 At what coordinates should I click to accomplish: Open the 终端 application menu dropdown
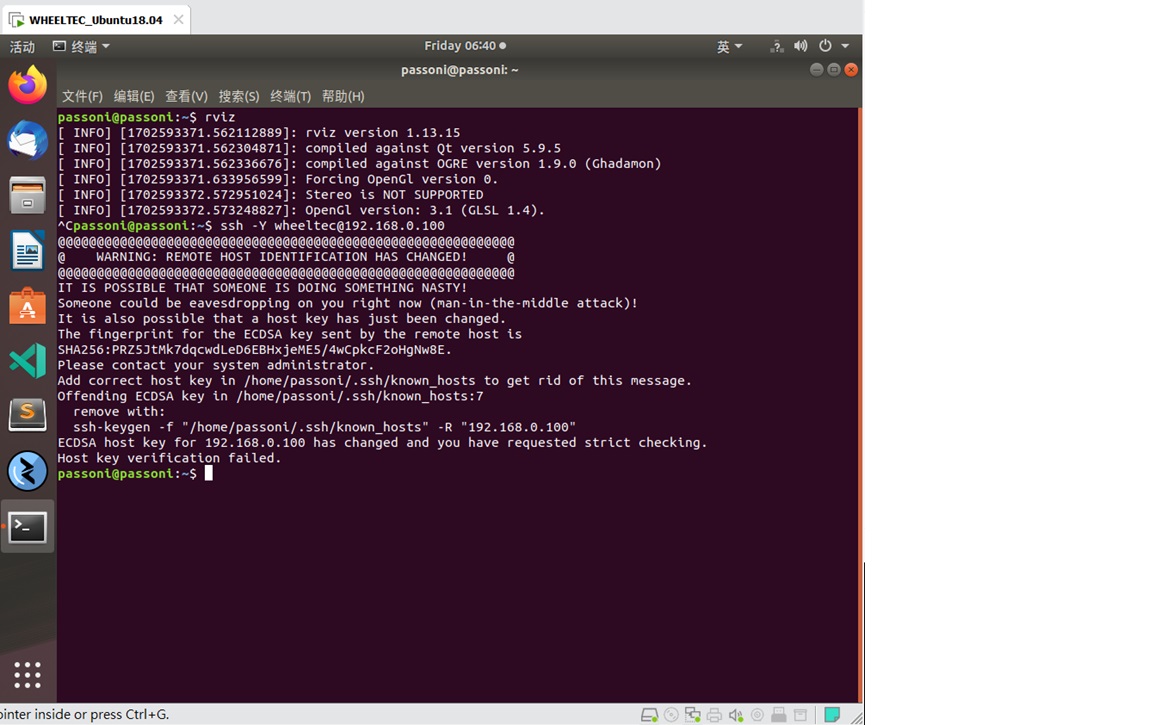tap(82, 46)
